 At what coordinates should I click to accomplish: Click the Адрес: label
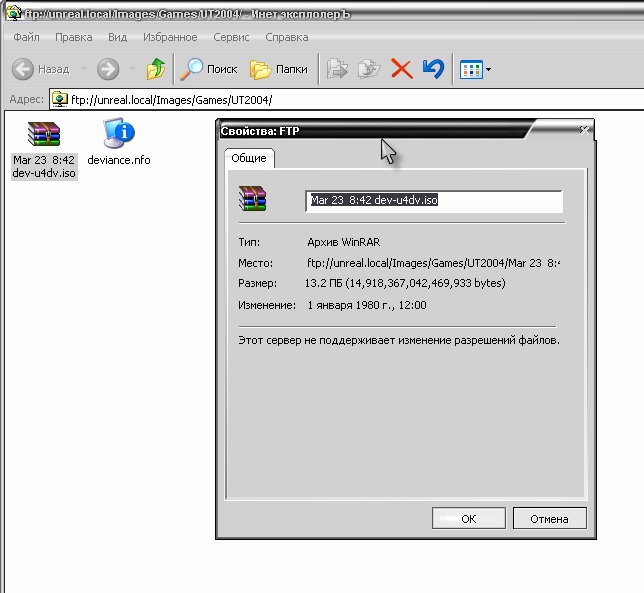pyautogui.click(x=26, y=99)
